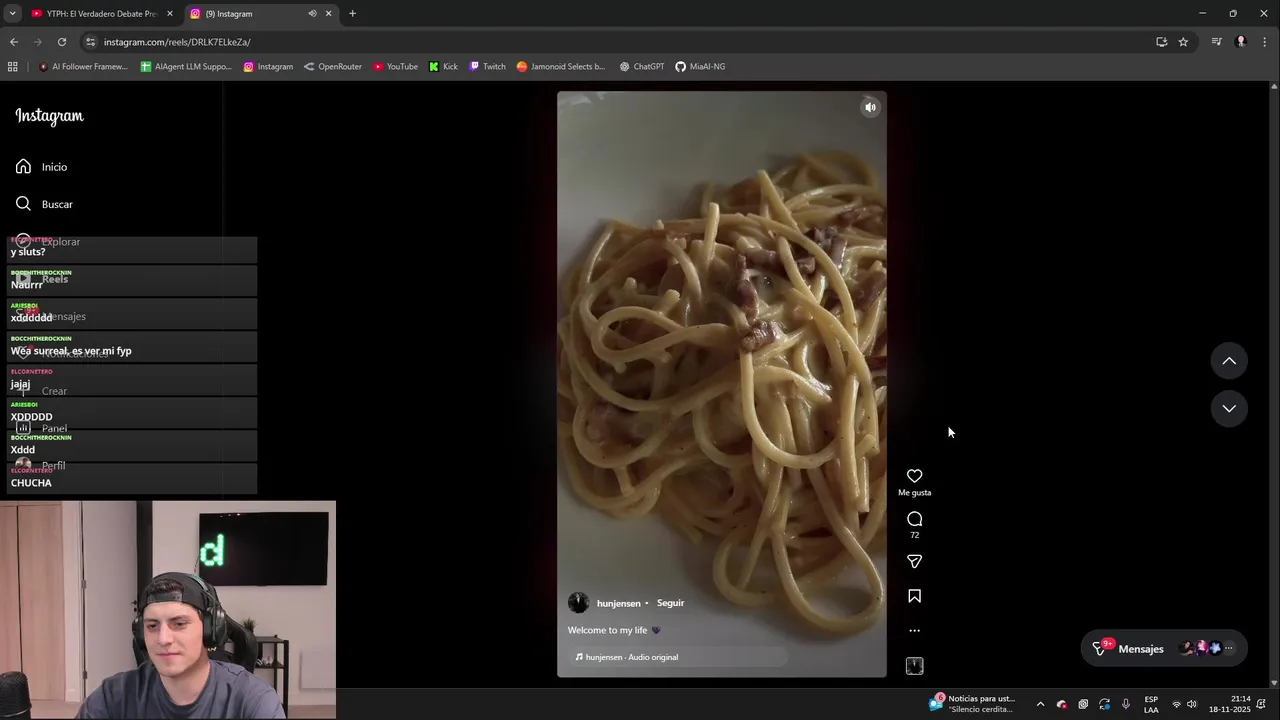Viewport: 1280px width, 720px height.
Task: Reload the Instagram page
Action: click(62, 42)
